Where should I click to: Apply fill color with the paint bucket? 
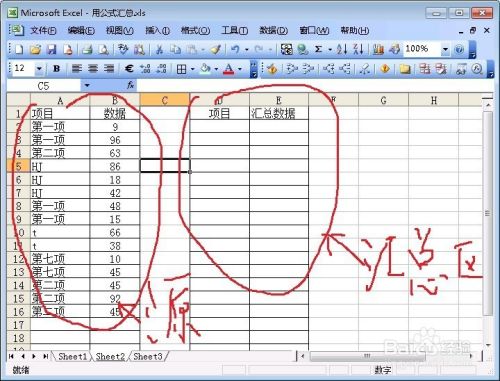(205, 69)
